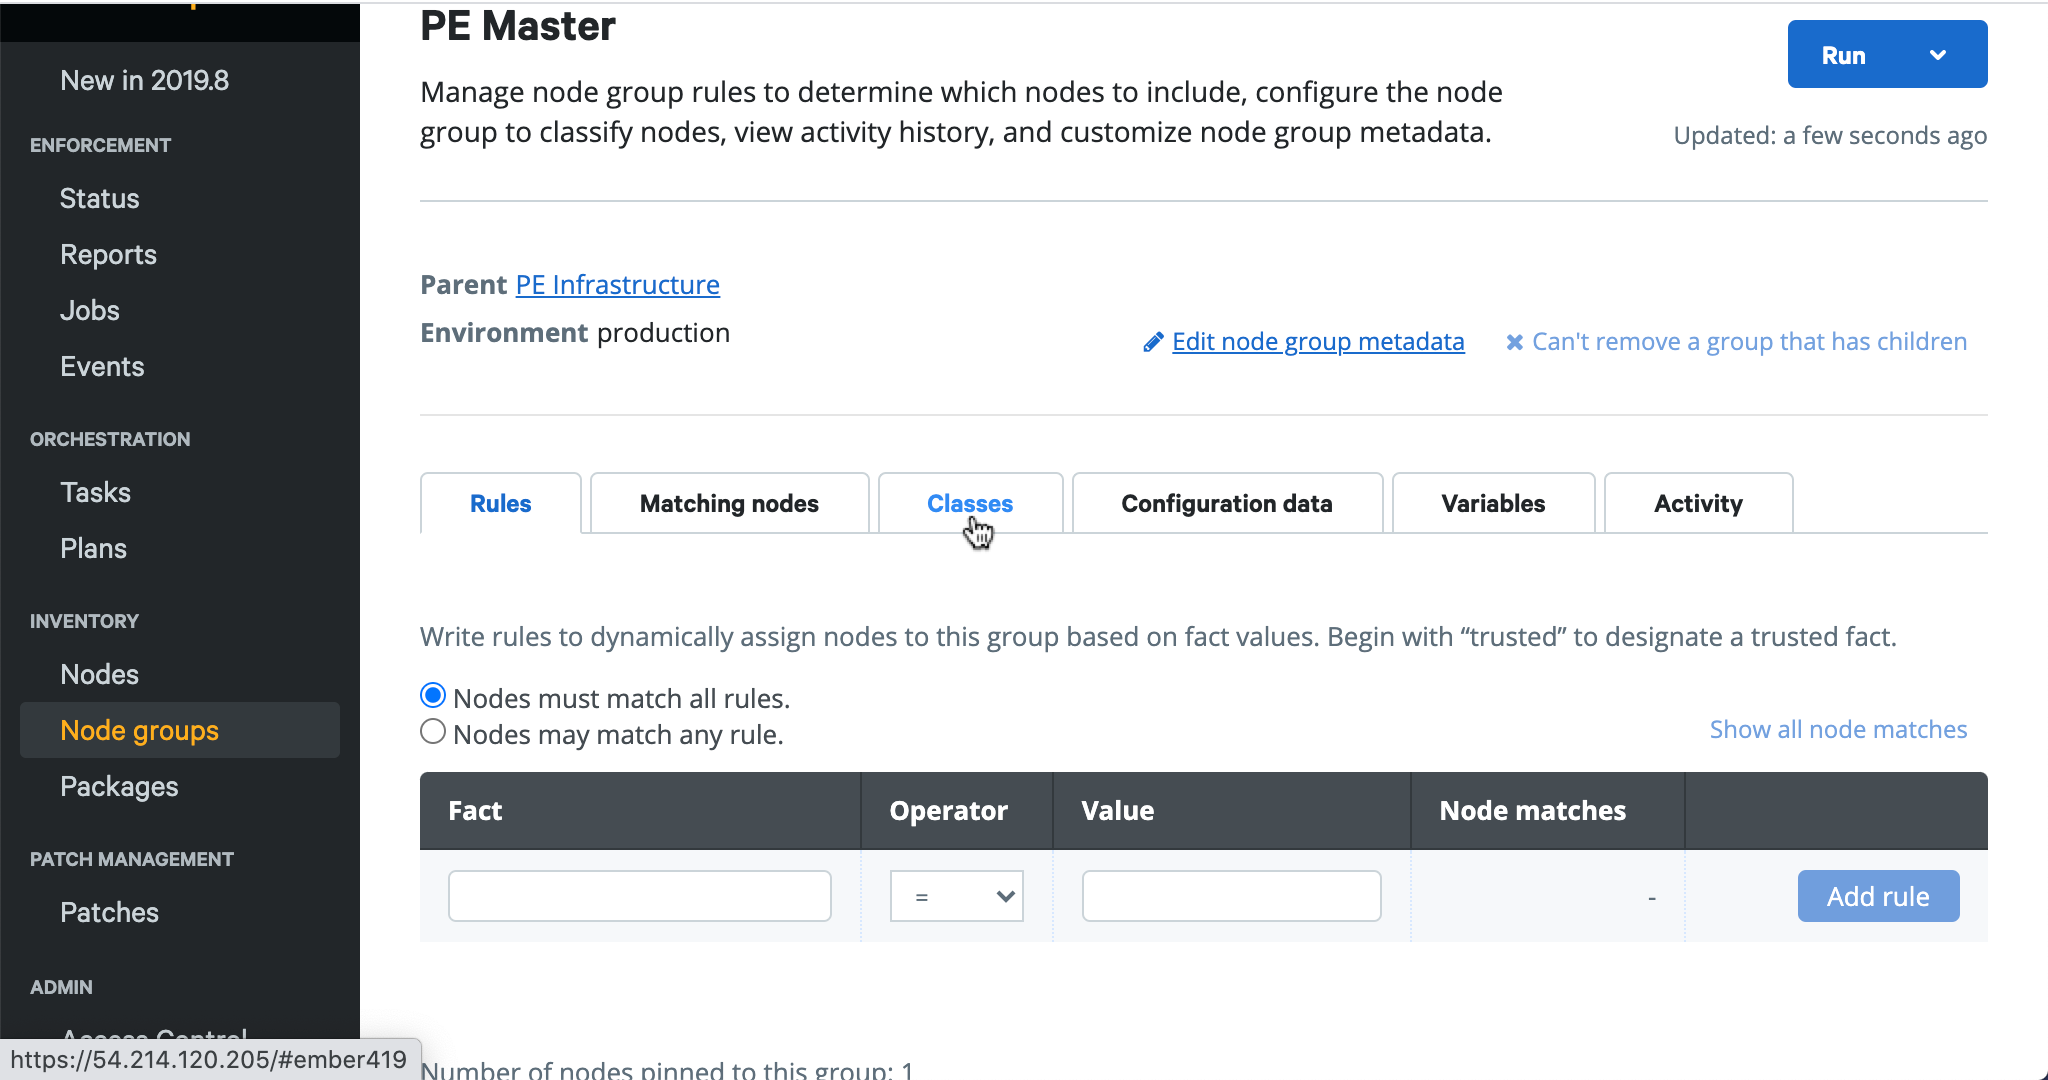The image size is (2048, 1080).
Task: Switch to the Classes tab
Action: tap(970, 503)
